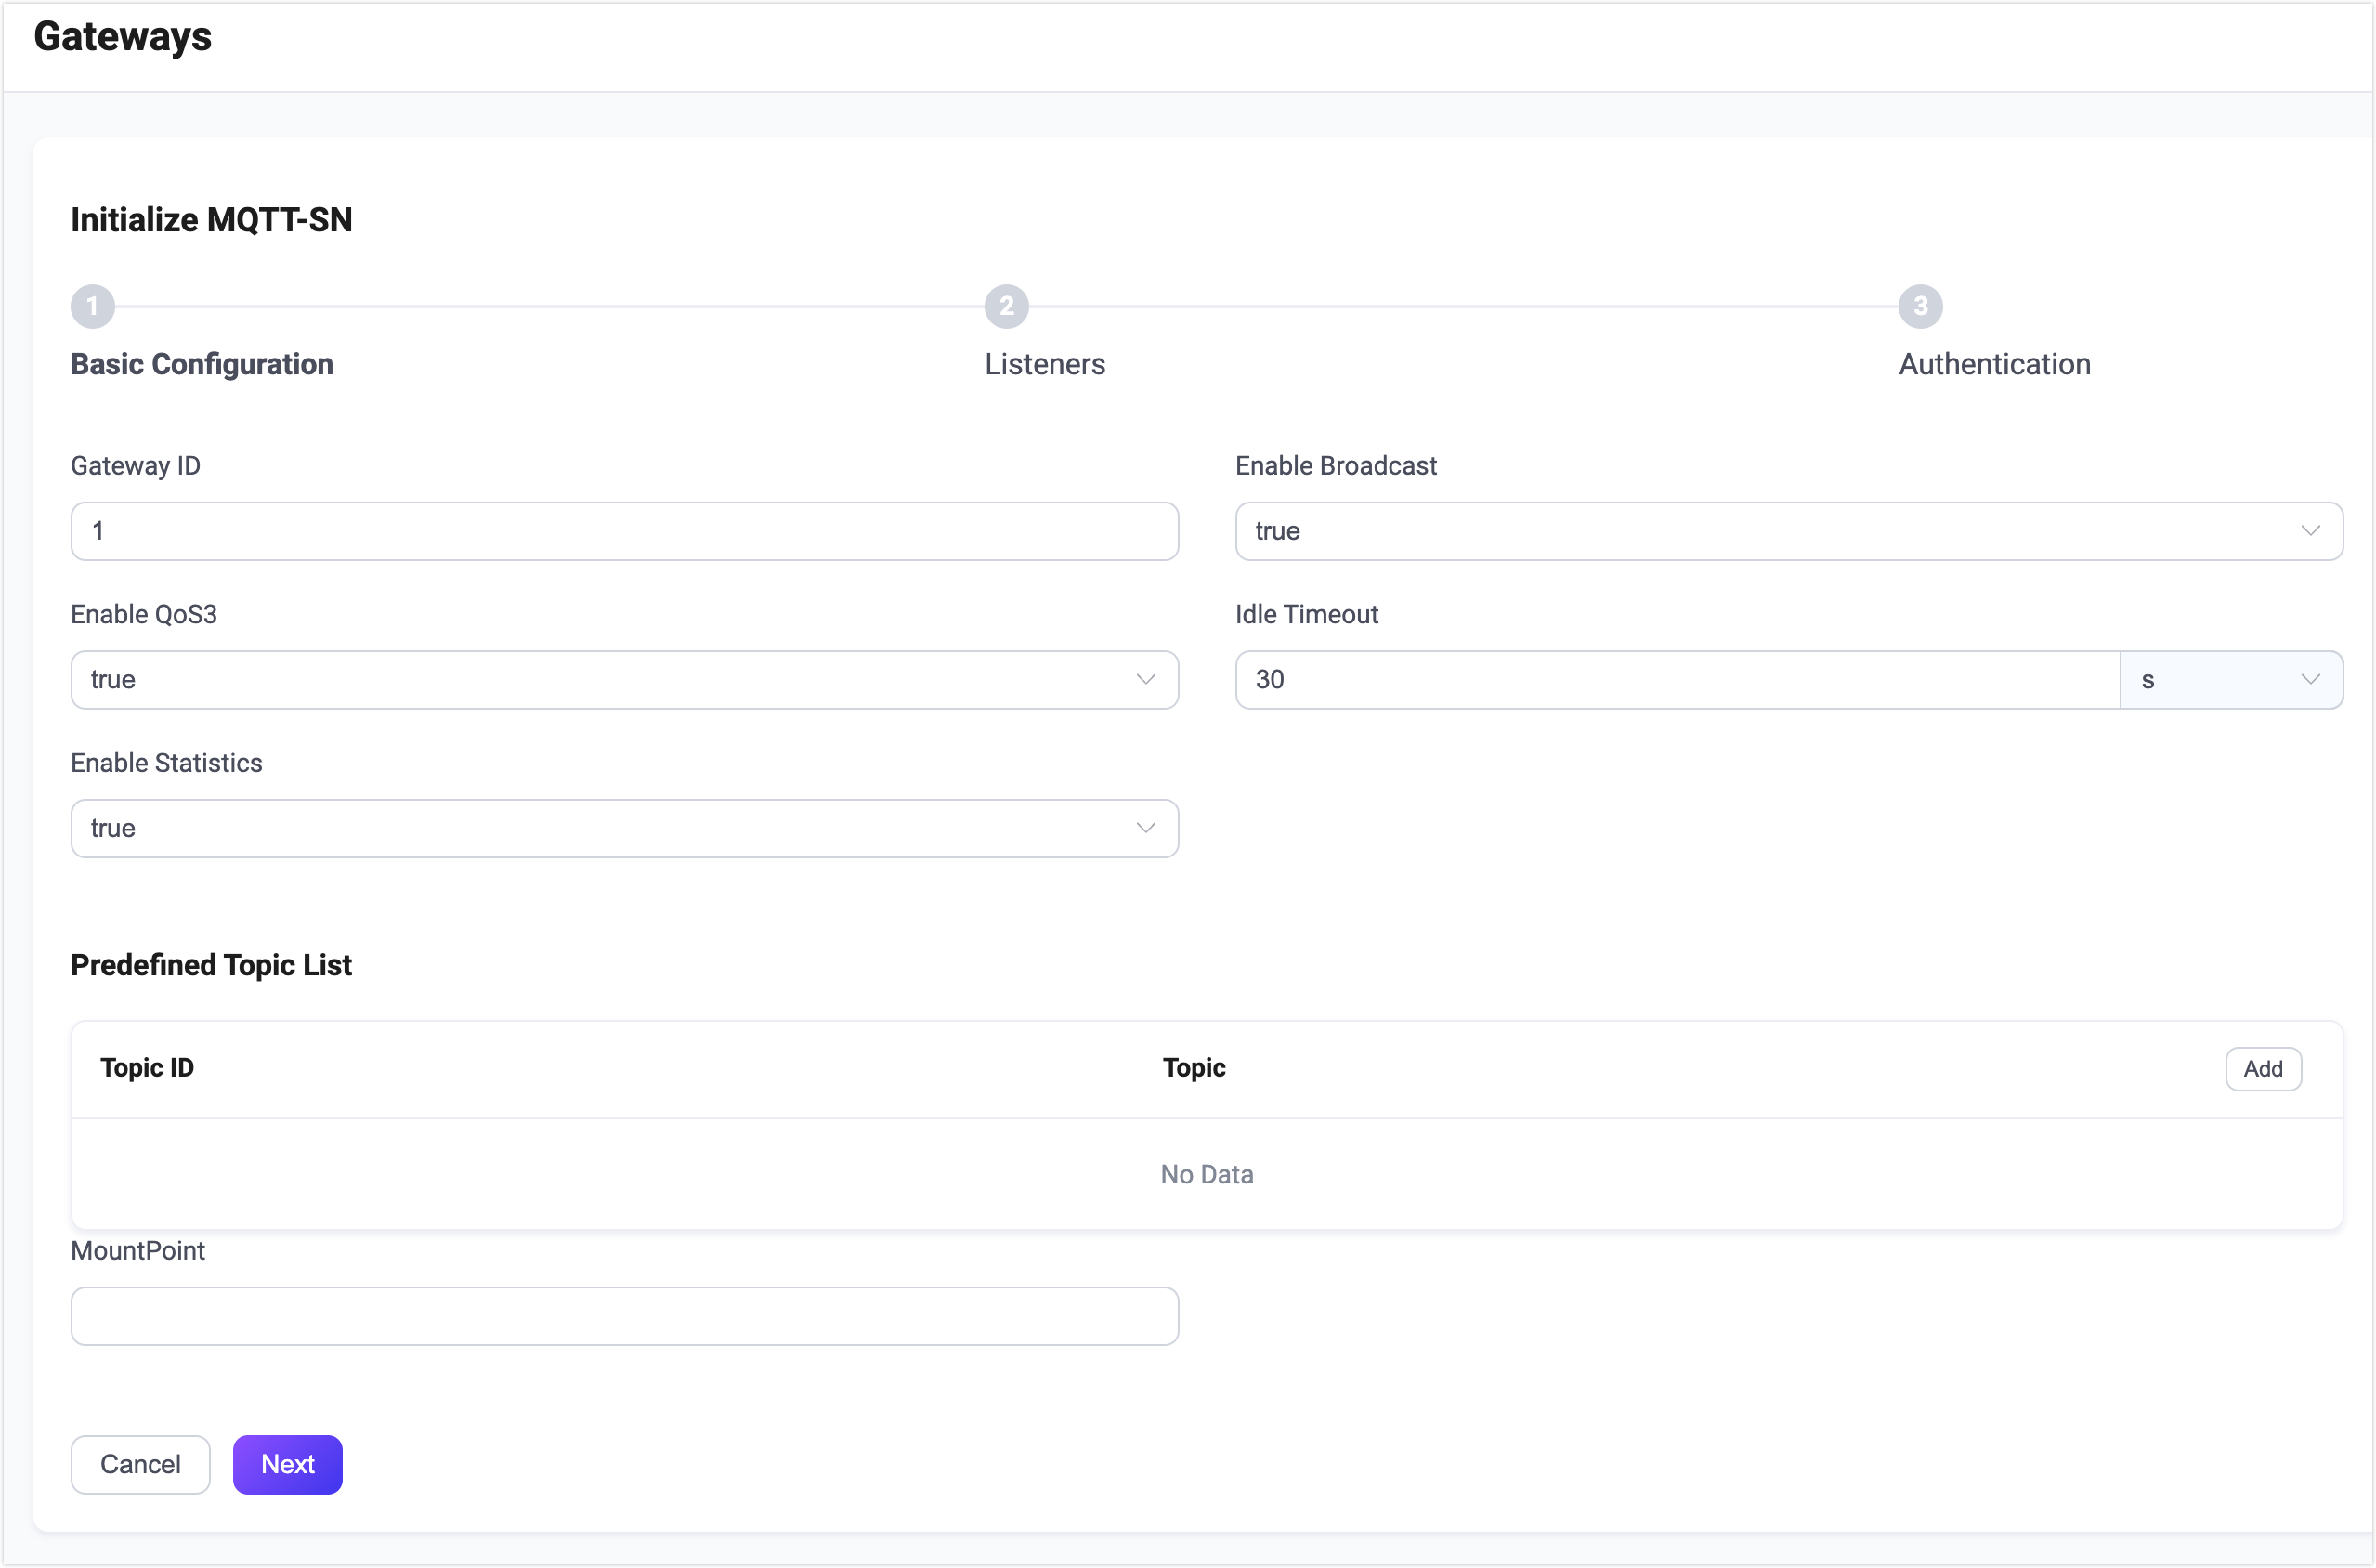Viewport: 2376px width, 1568px height.
Task: Click Enable QoS3 chevron arrow
Action: coord(1145,680)
